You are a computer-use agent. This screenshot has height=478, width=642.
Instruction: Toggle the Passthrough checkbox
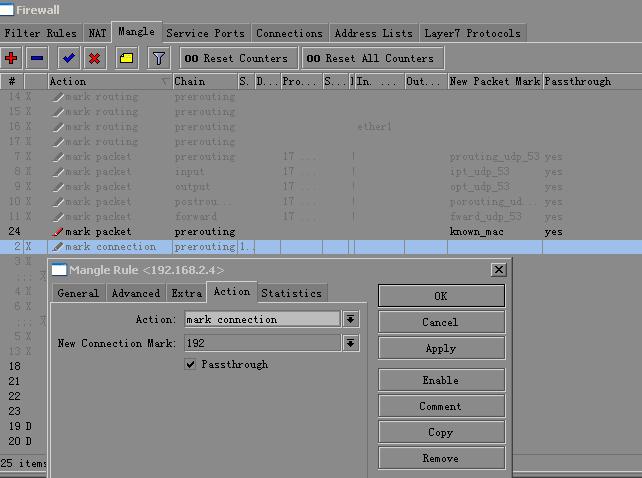[190, 364]
